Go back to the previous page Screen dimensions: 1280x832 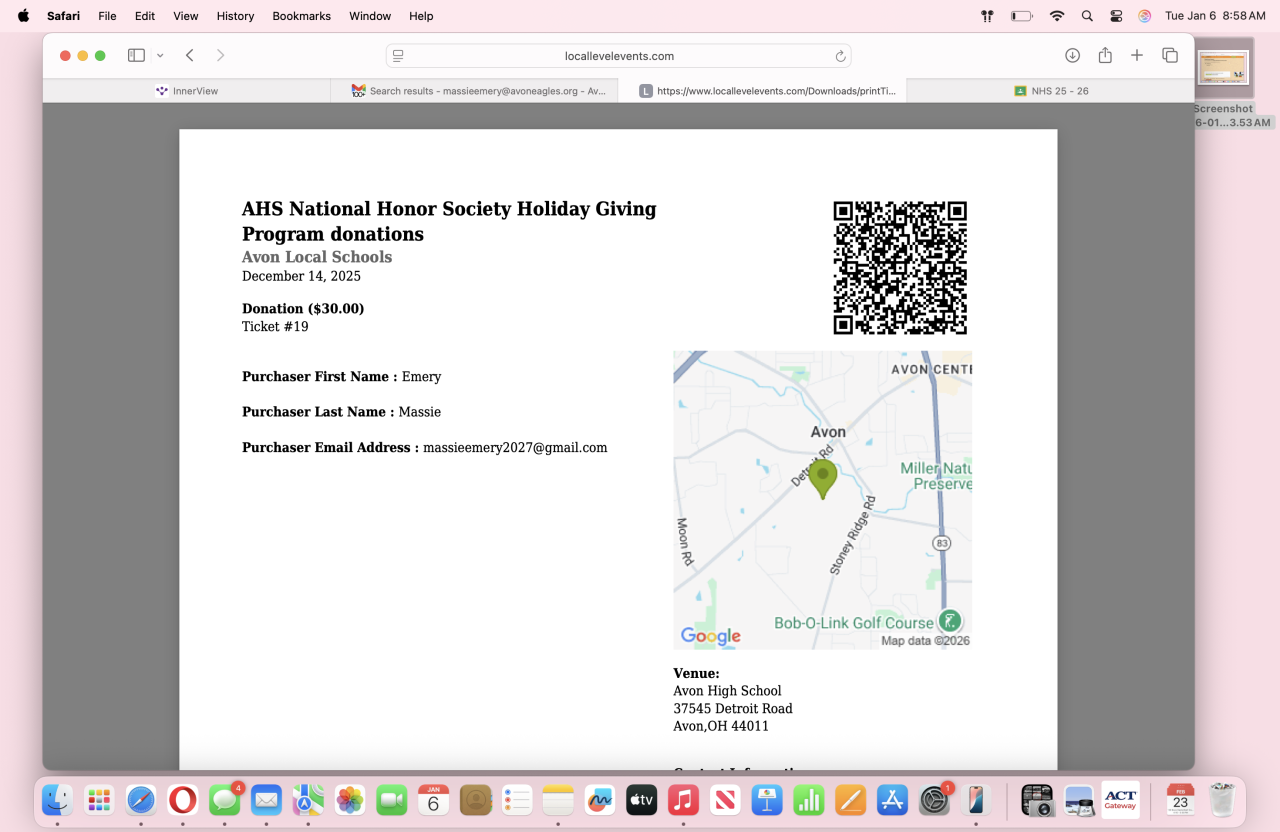point(189,56)
